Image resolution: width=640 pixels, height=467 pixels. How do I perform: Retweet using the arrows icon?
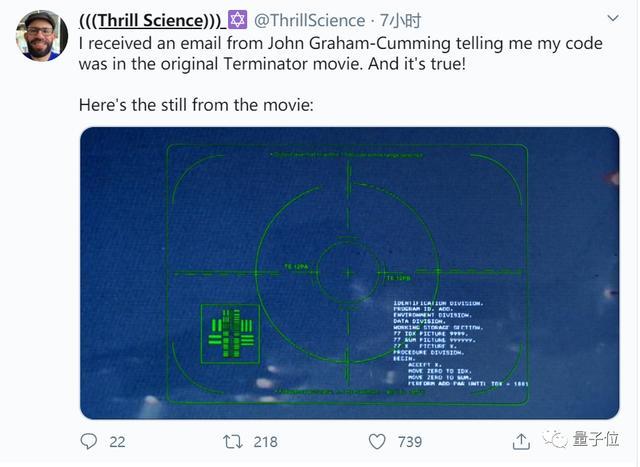[x=231, y=441]
